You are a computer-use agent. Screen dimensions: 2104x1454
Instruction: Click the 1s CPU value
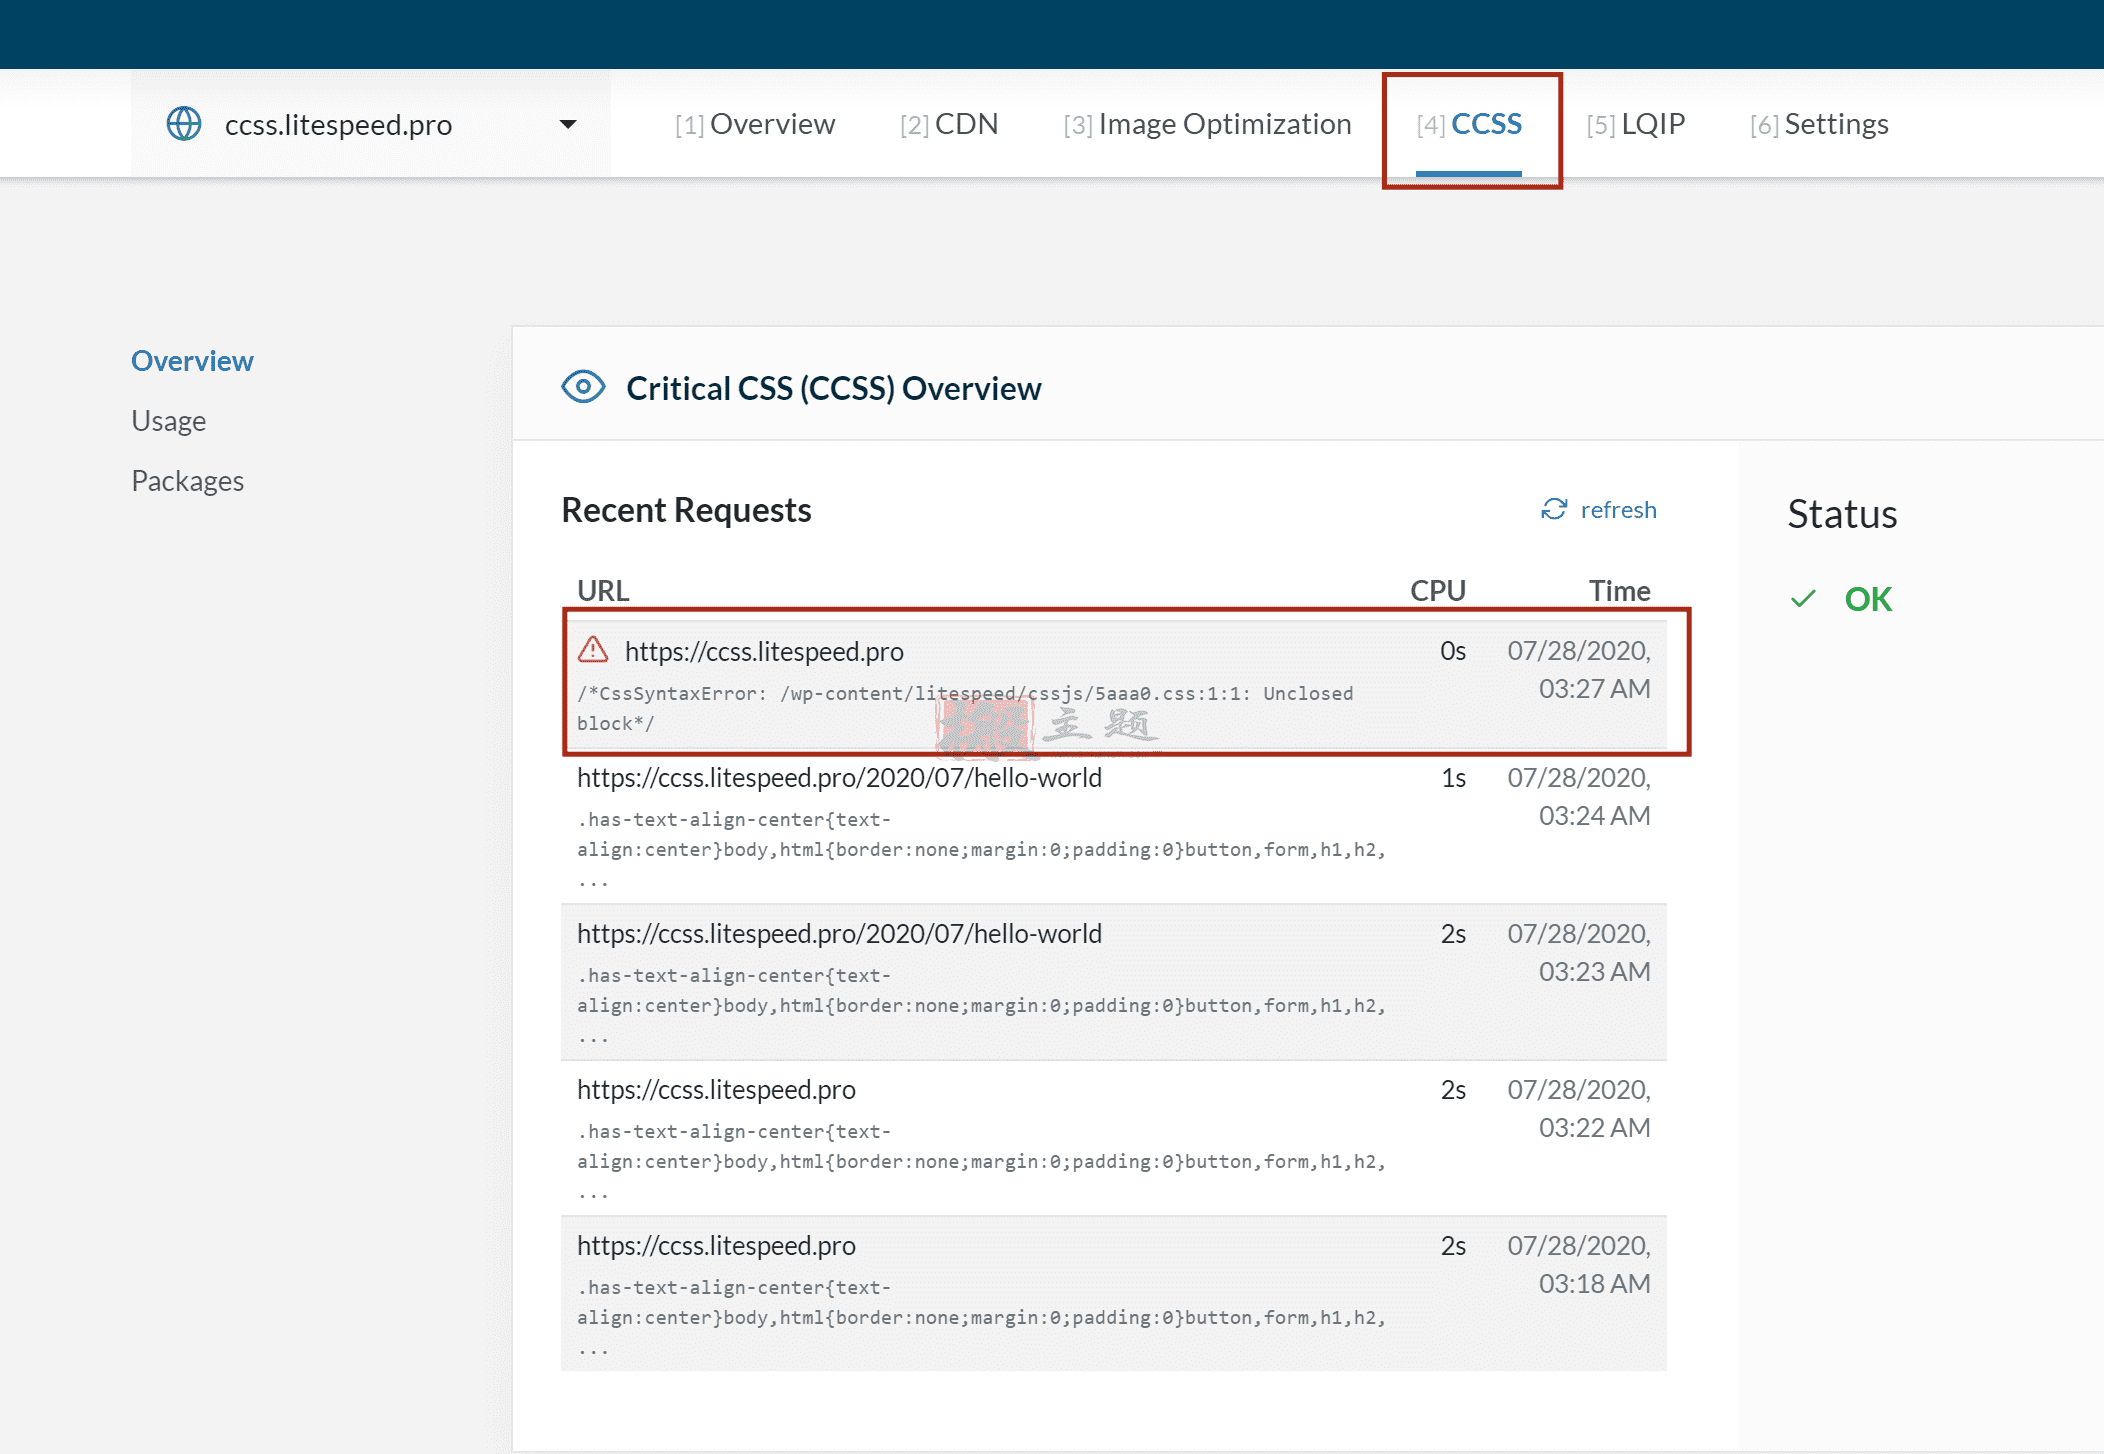click(x=1454, y=778)
